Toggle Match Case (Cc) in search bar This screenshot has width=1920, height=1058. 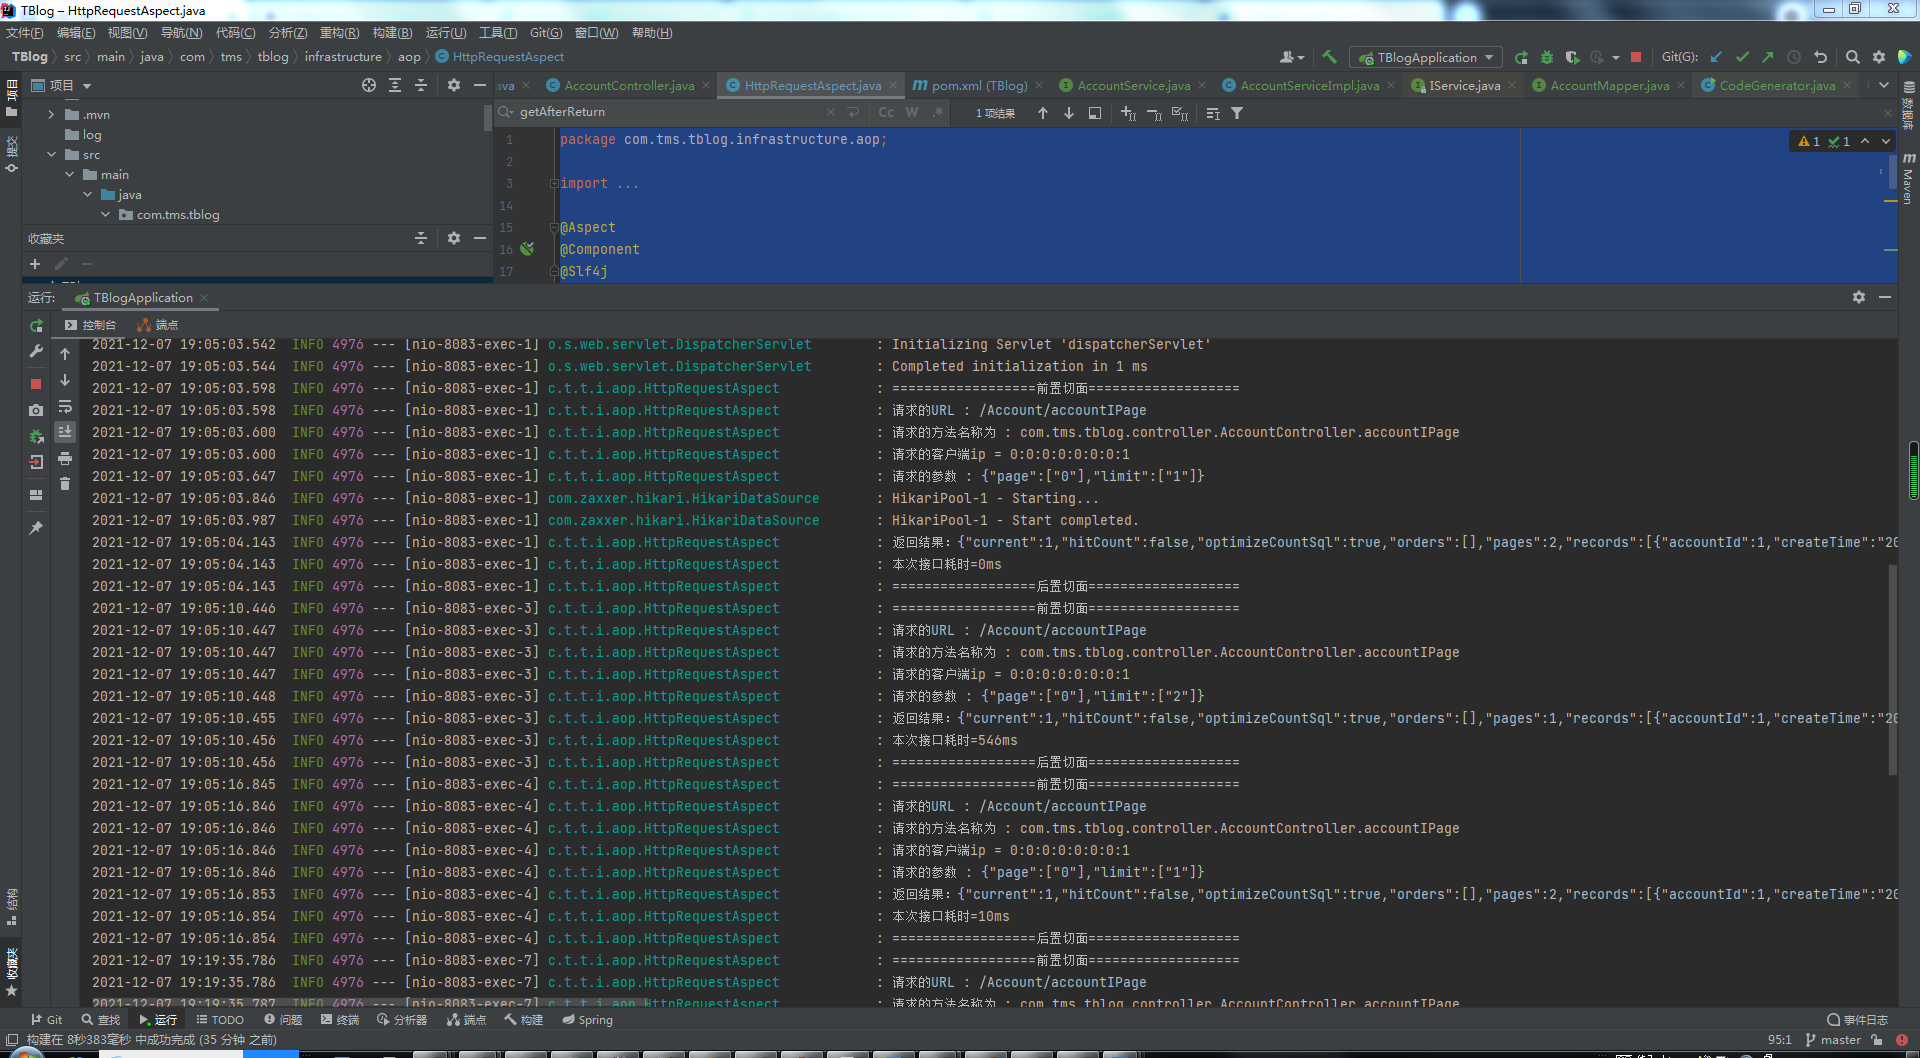tap(886, 113)
